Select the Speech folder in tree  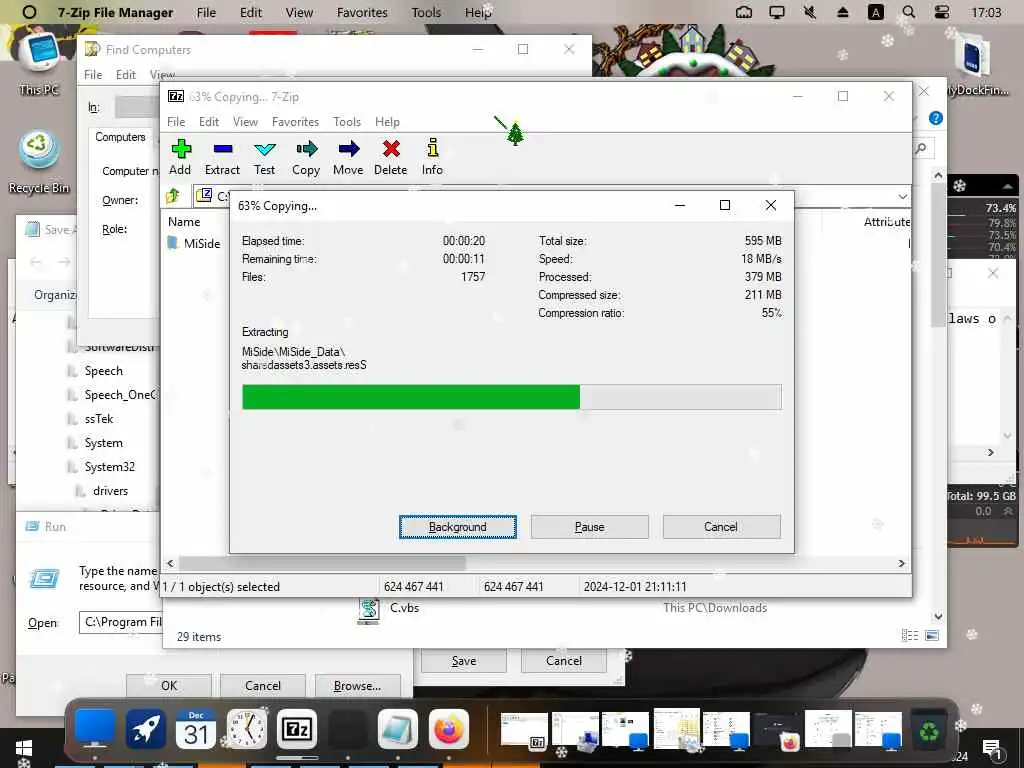[103, 371]
